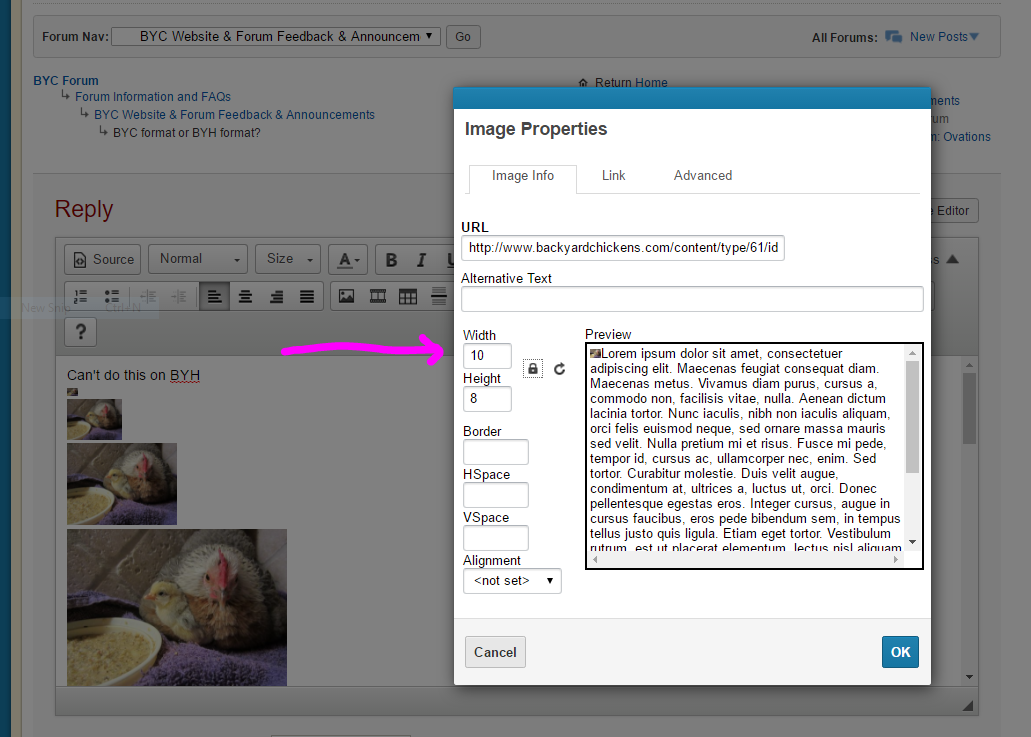Switch to the Advanced tab
This screenshot has width=1031, height=737.
click(702, 176)
